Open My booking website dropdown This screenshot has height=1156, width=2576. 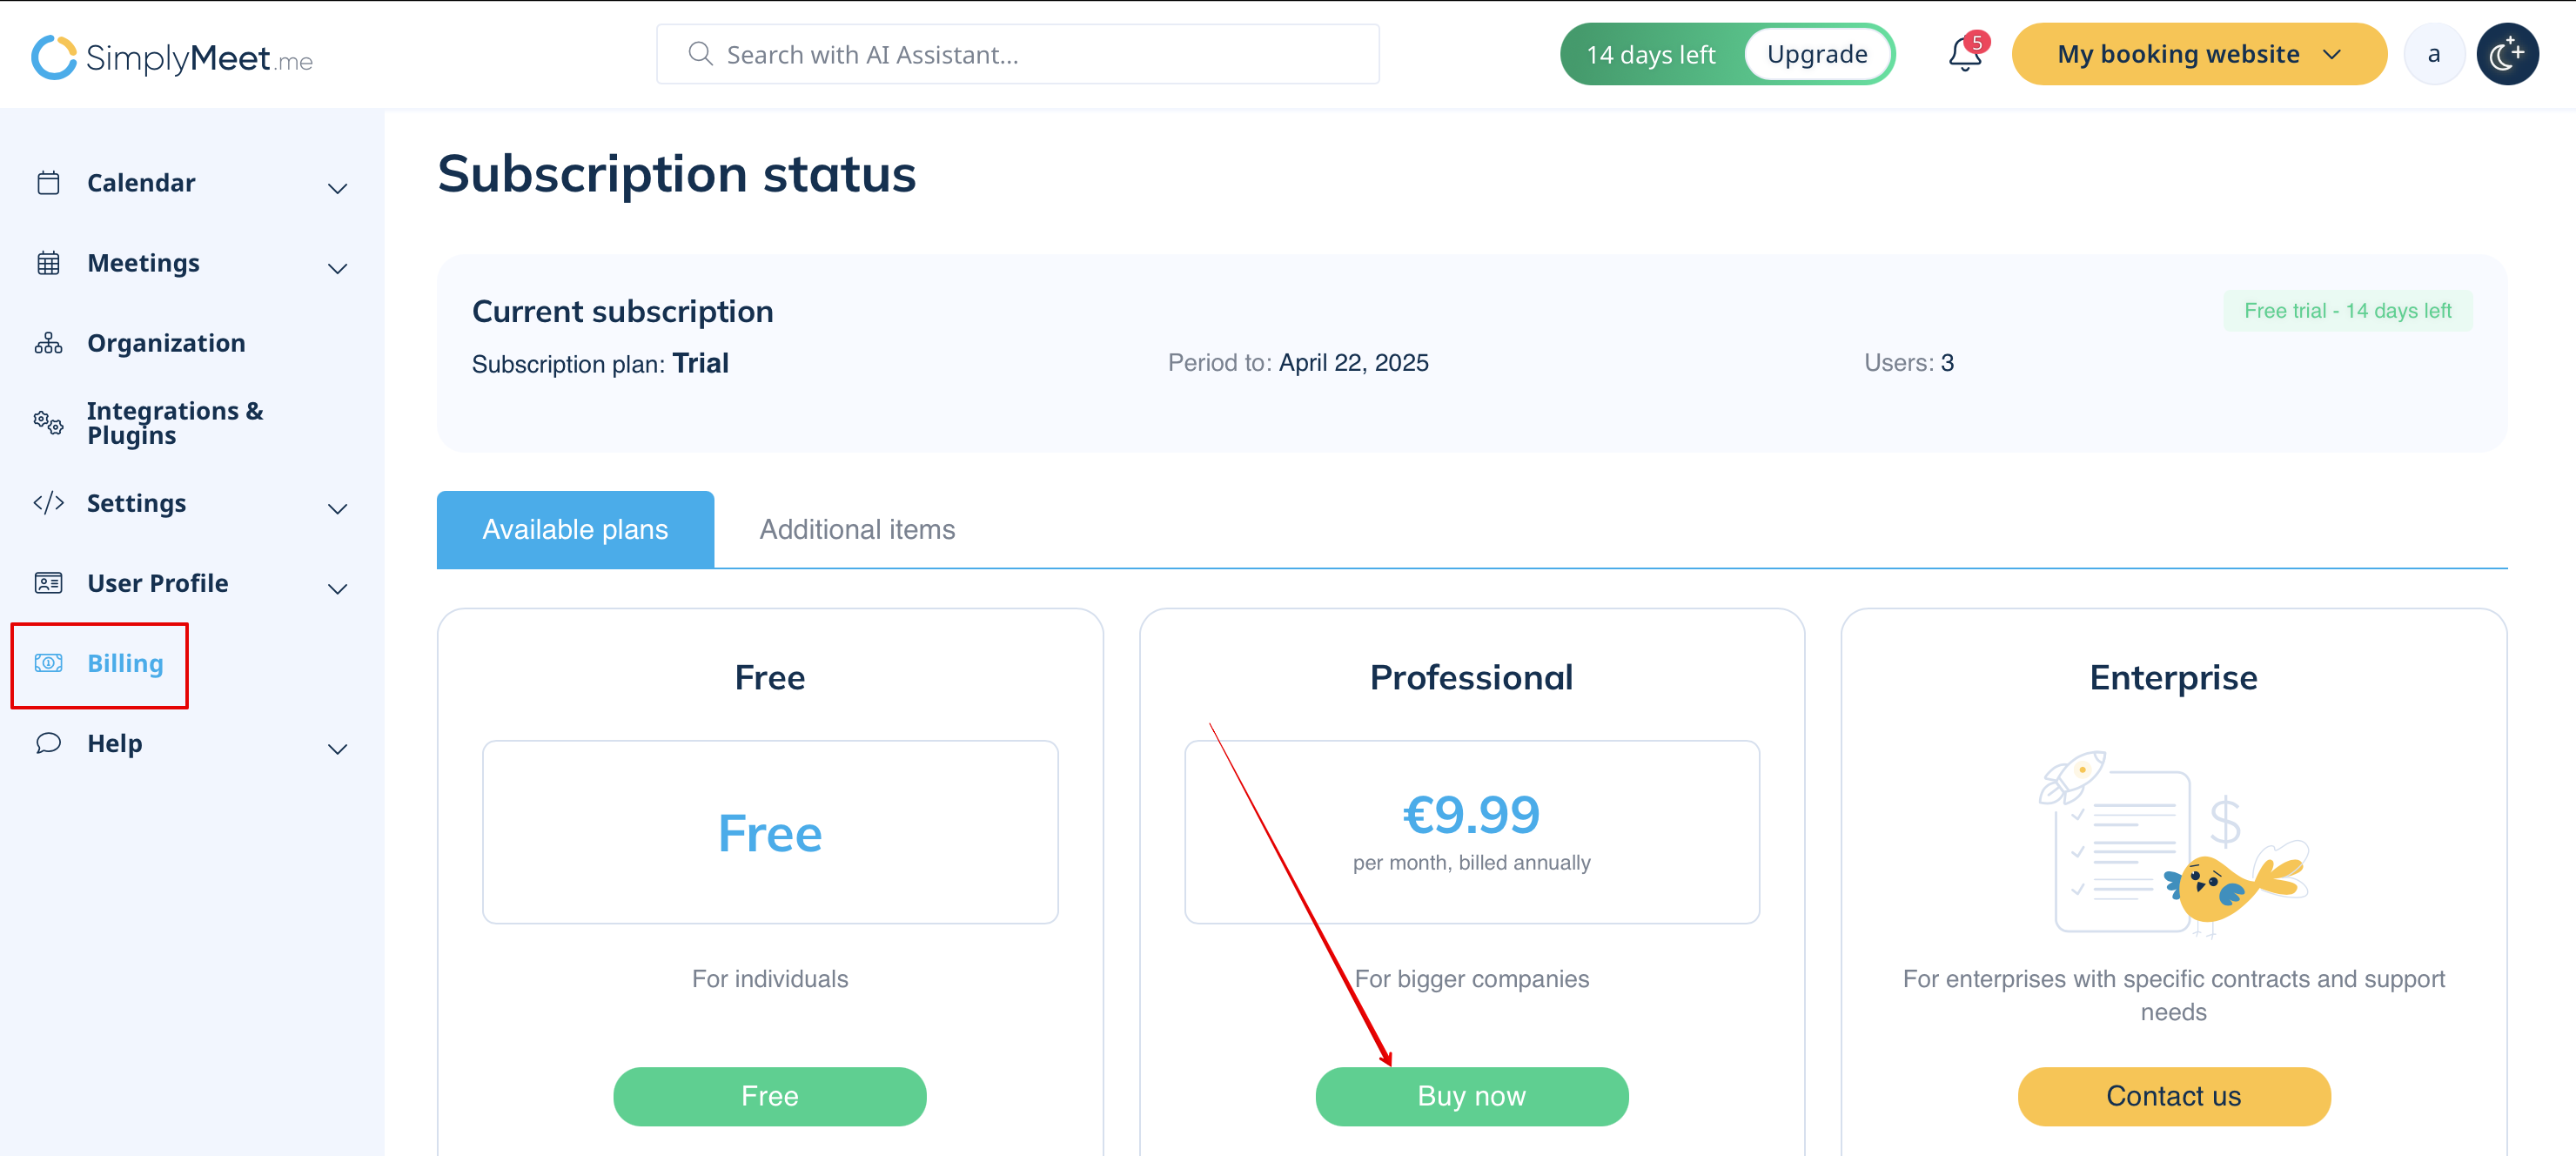pos(2198,54)
